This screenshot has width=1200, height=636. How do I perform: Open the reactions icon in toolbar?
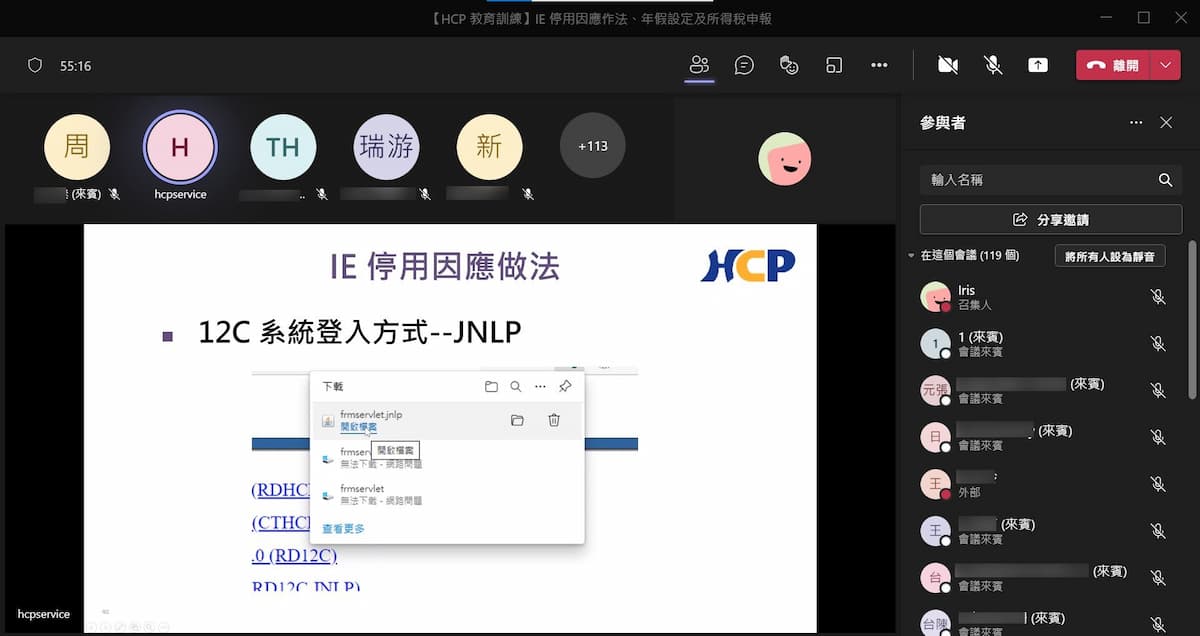(789, 65)
